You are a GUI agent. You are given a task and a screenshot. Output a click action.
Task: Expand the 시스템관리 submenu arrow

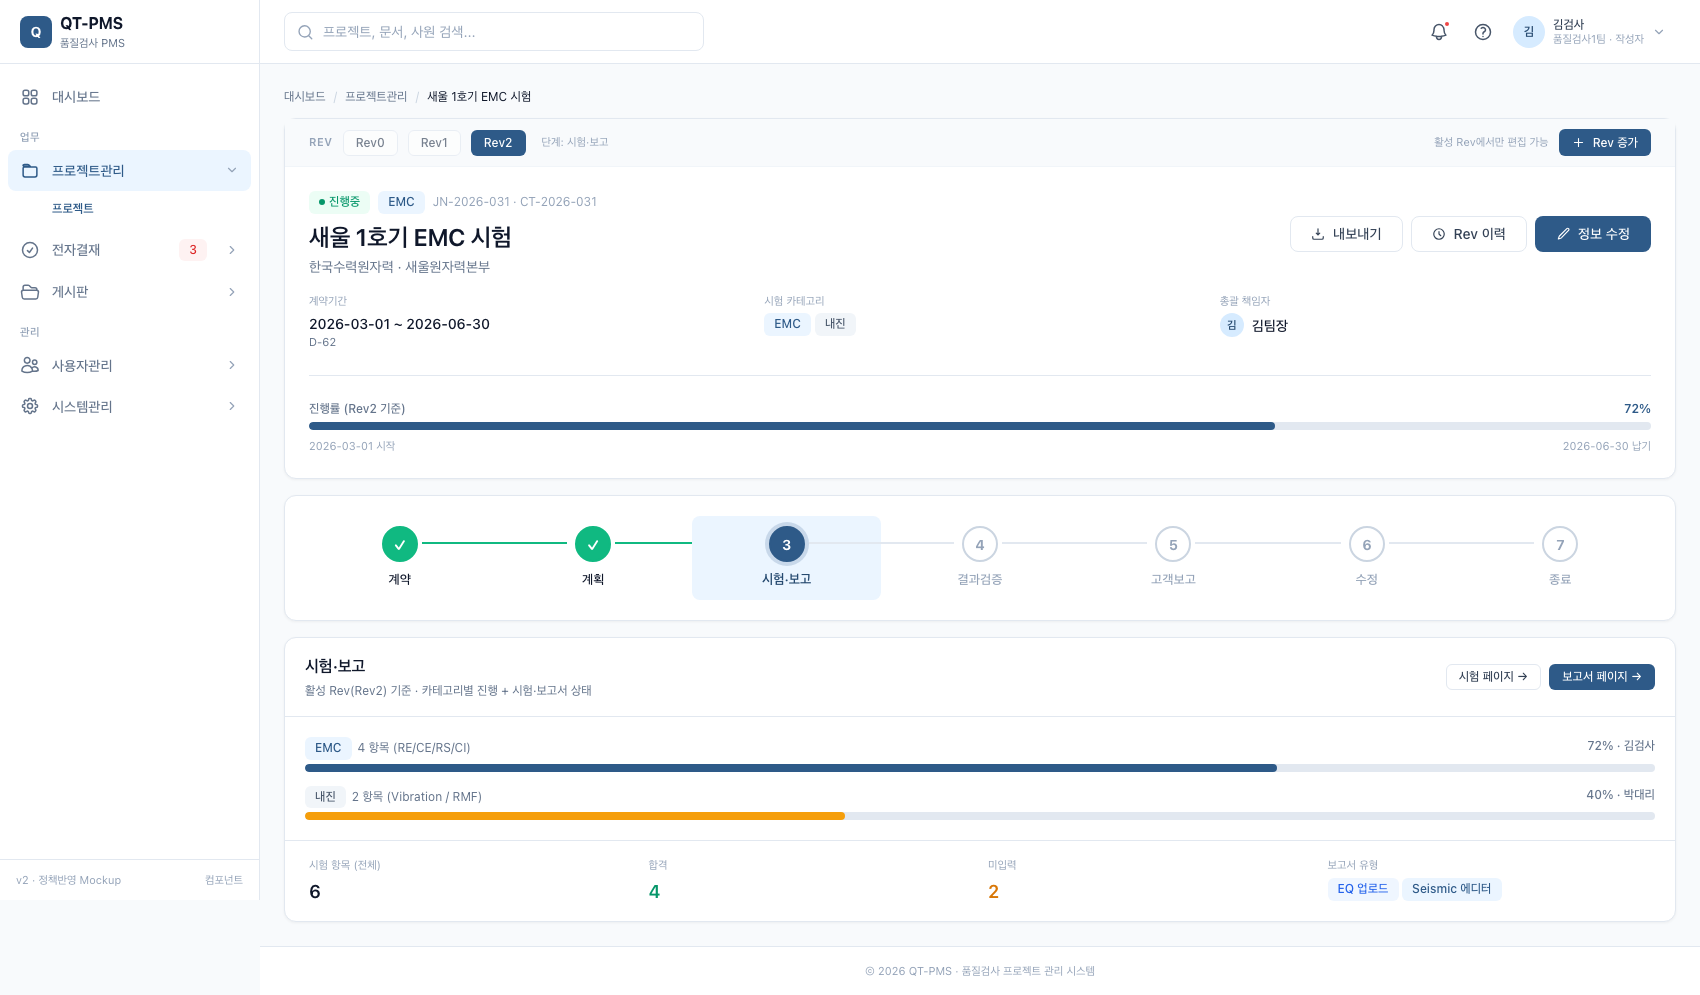click(x=232, y=407)
